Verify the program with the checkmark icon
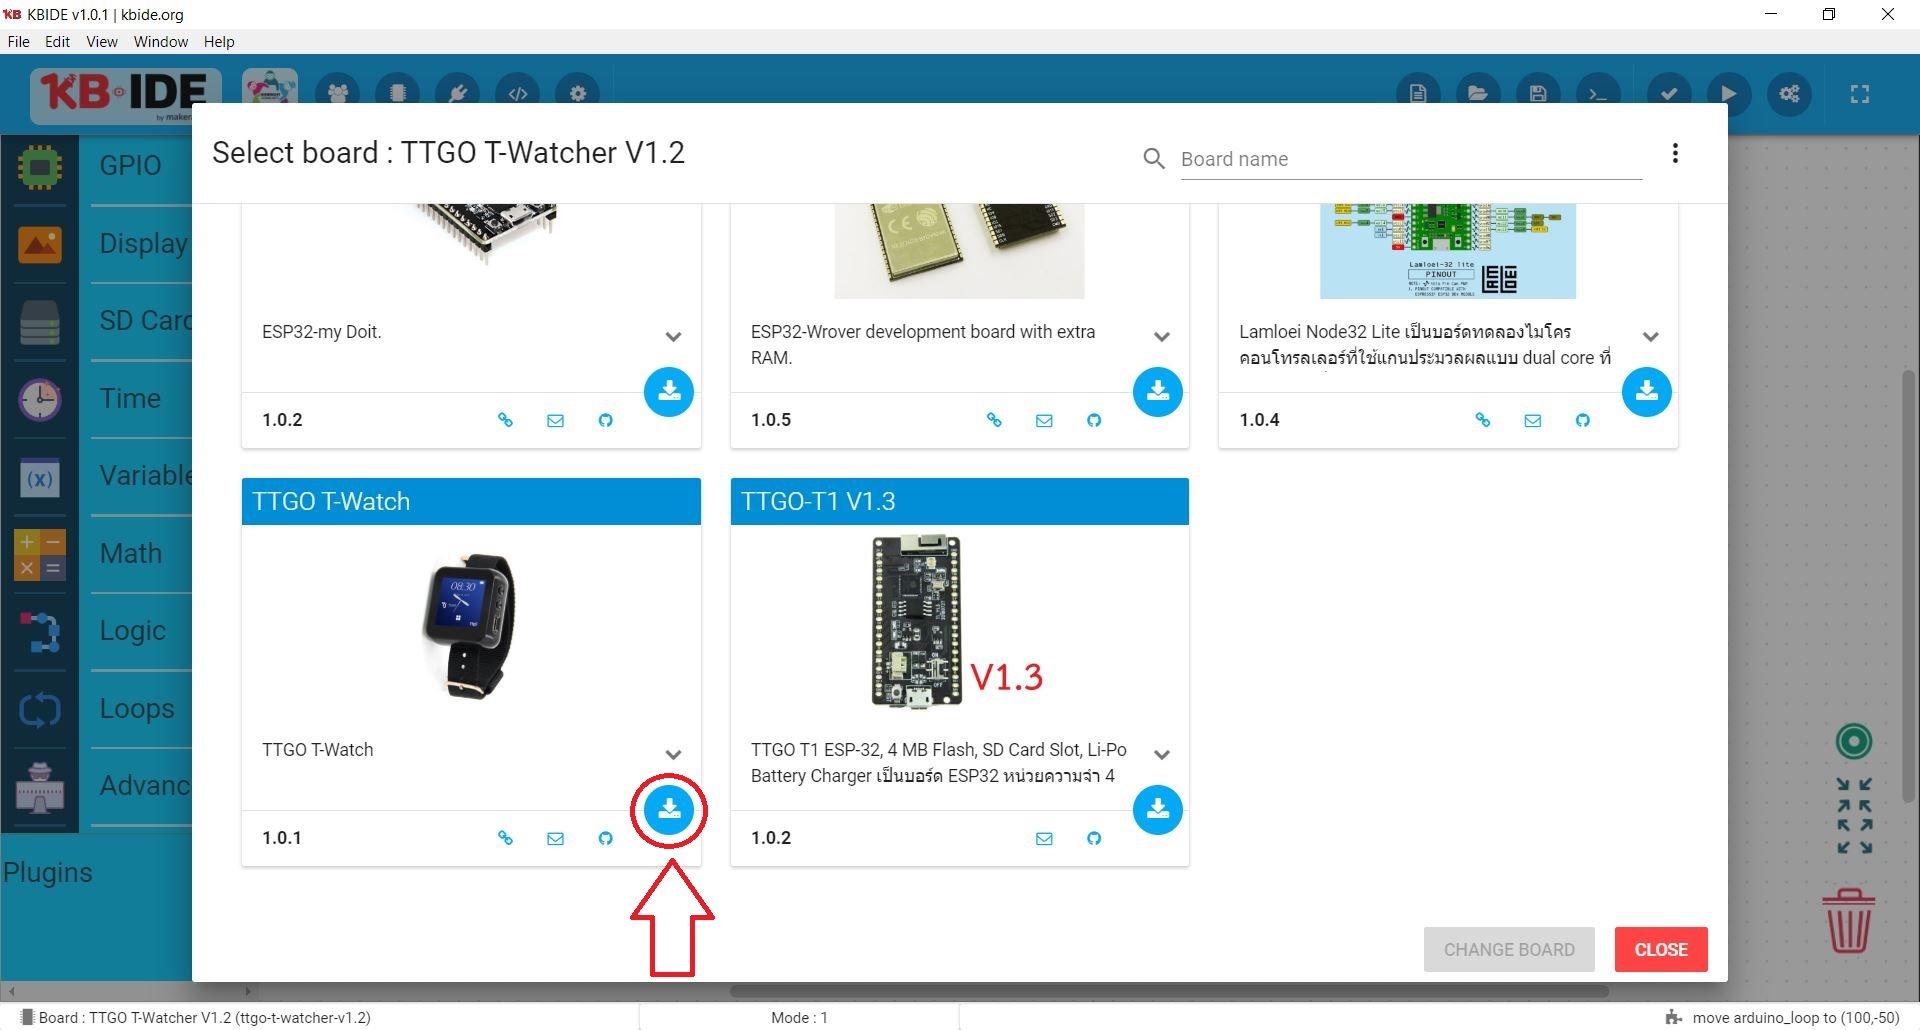 (1668, 93)
